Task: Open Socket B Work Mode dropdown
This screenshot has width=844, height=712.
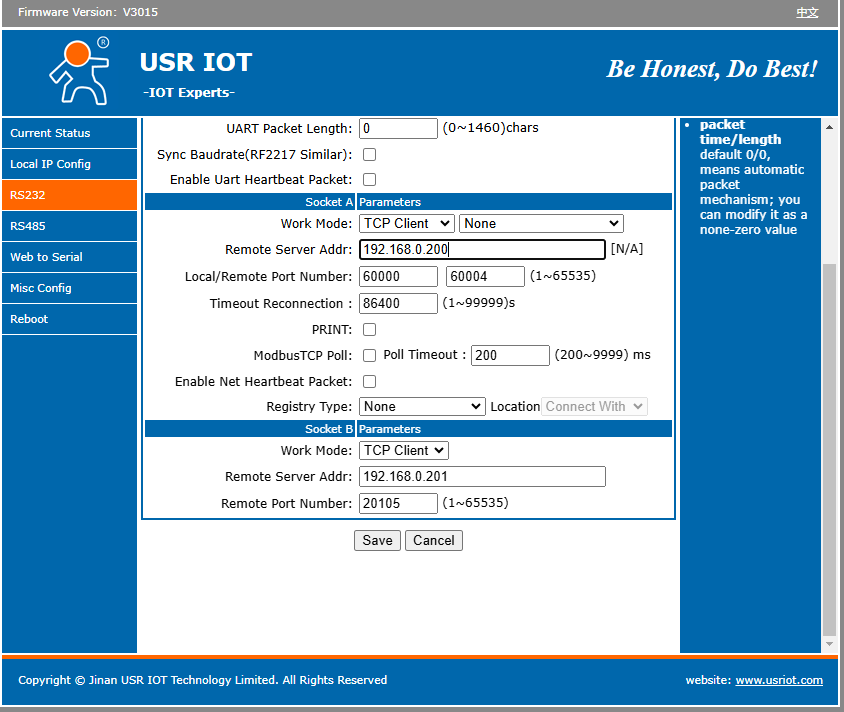Action: (403, 450)
